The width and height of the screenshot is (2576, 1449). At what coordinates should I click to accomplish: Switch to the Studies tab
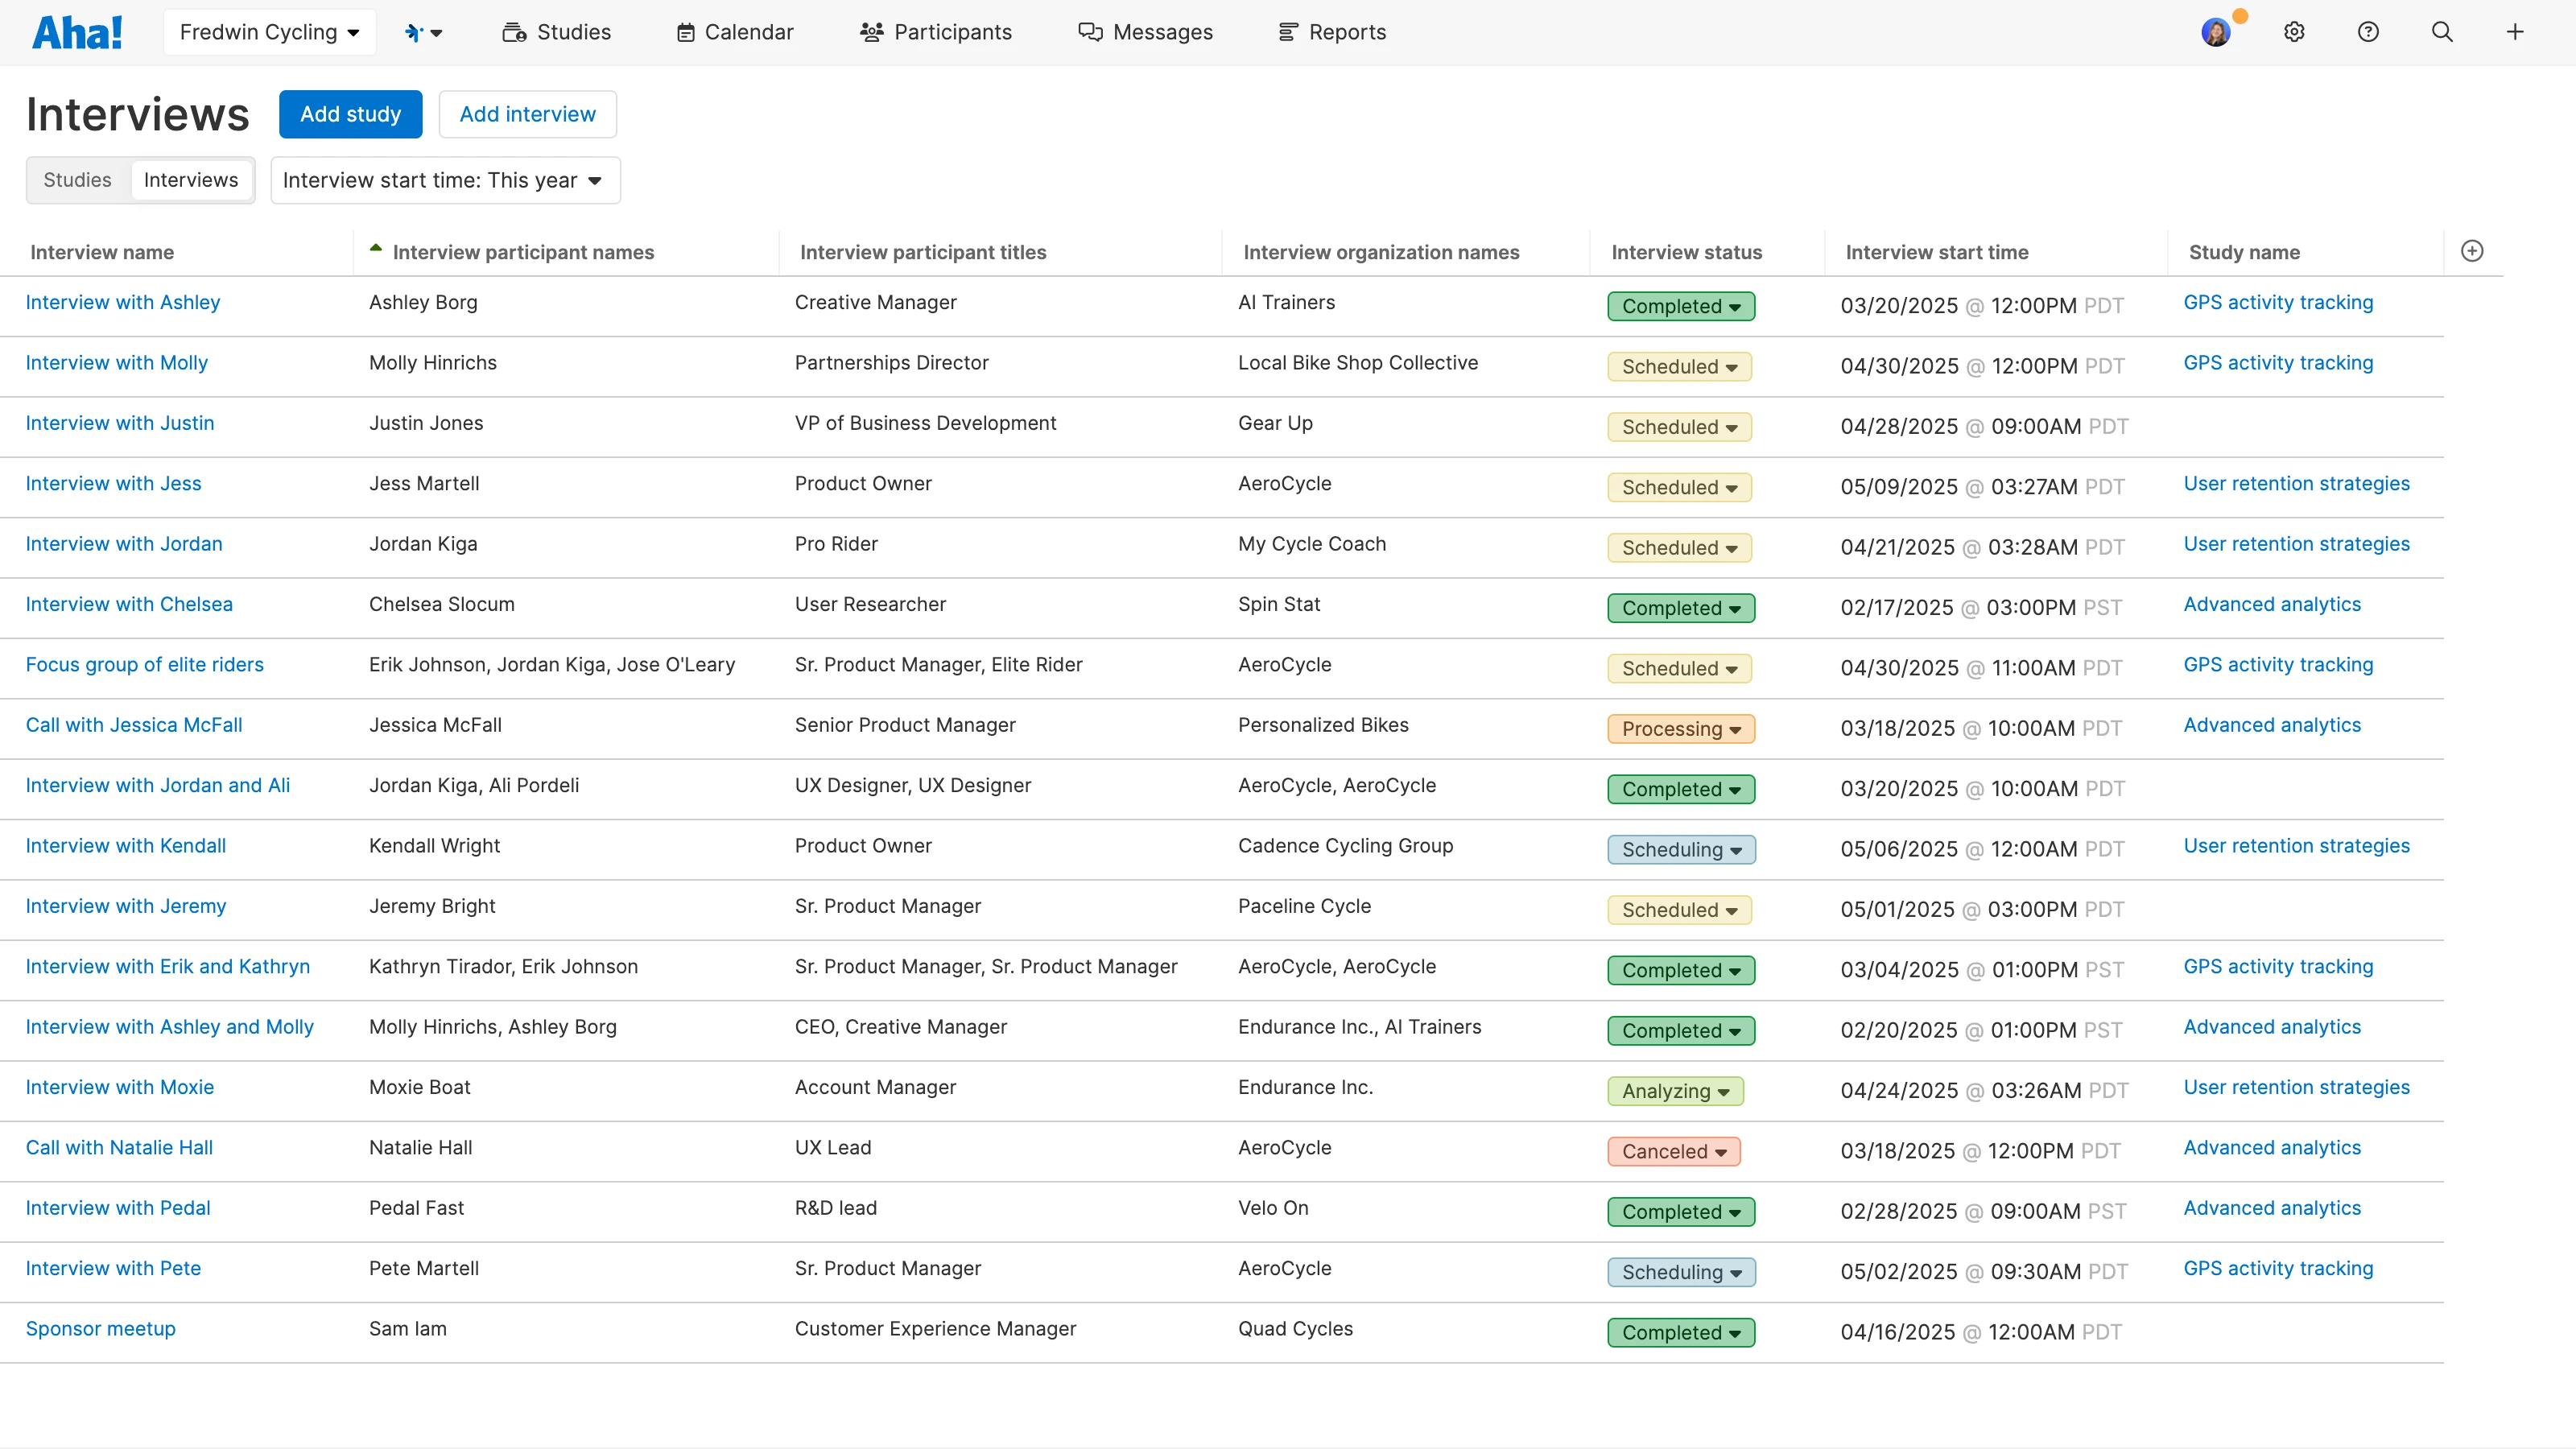tap(77, 180)
